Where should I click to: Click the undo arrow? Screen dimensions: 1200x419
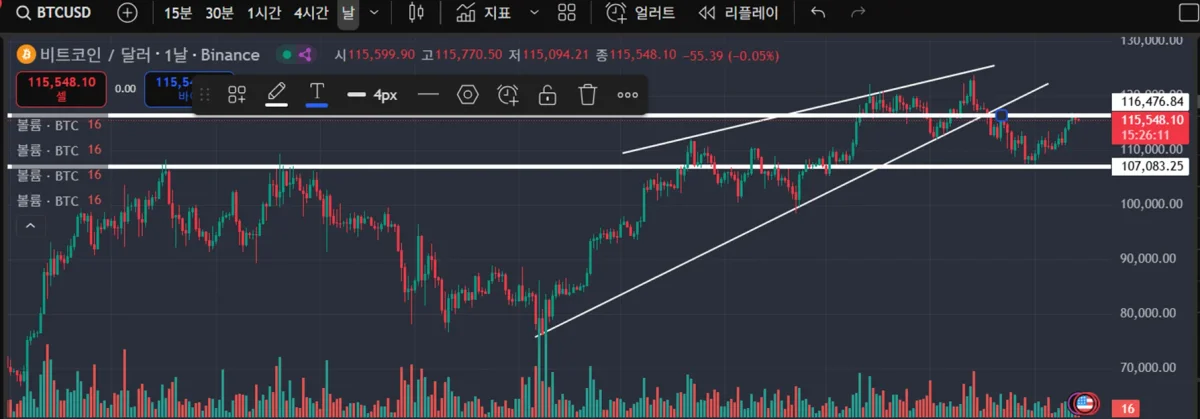coord(818,13)
